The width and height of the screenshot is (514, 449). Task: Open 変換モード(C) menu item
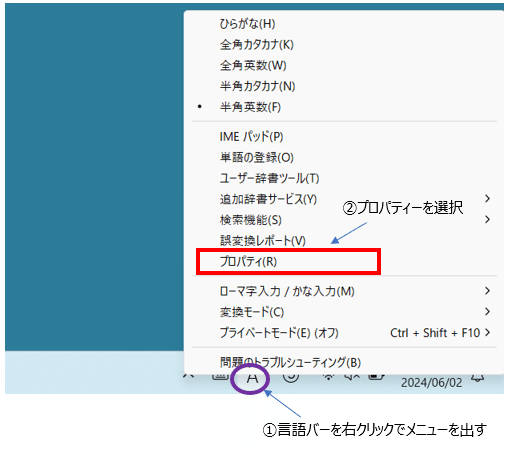[x=252, y=312]
